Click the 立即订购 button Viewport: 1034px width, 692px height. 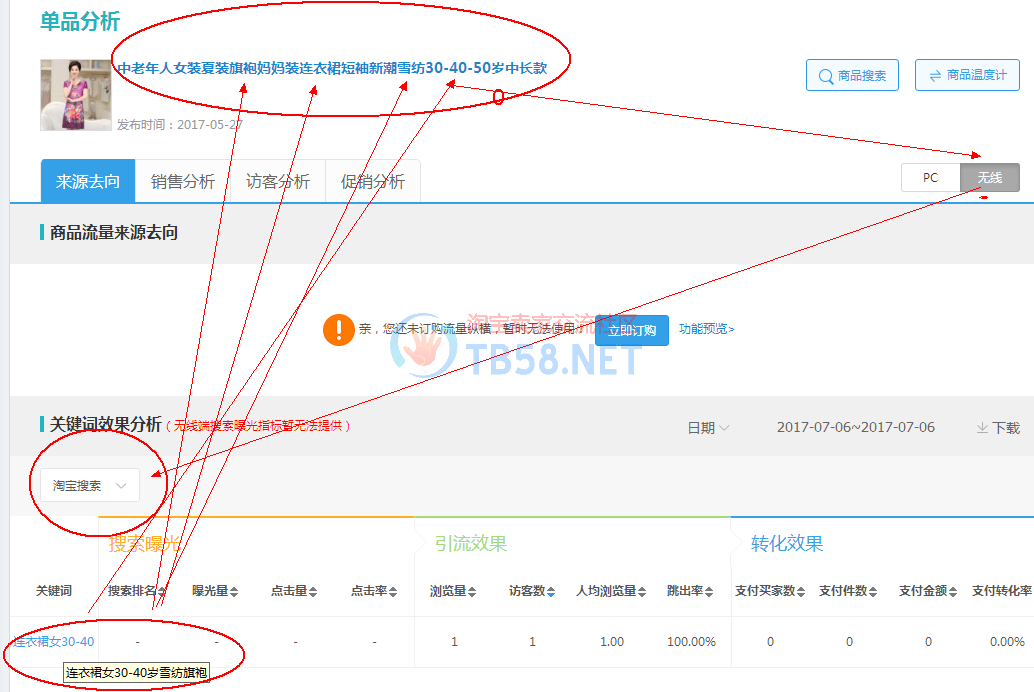tap(632, 330)
